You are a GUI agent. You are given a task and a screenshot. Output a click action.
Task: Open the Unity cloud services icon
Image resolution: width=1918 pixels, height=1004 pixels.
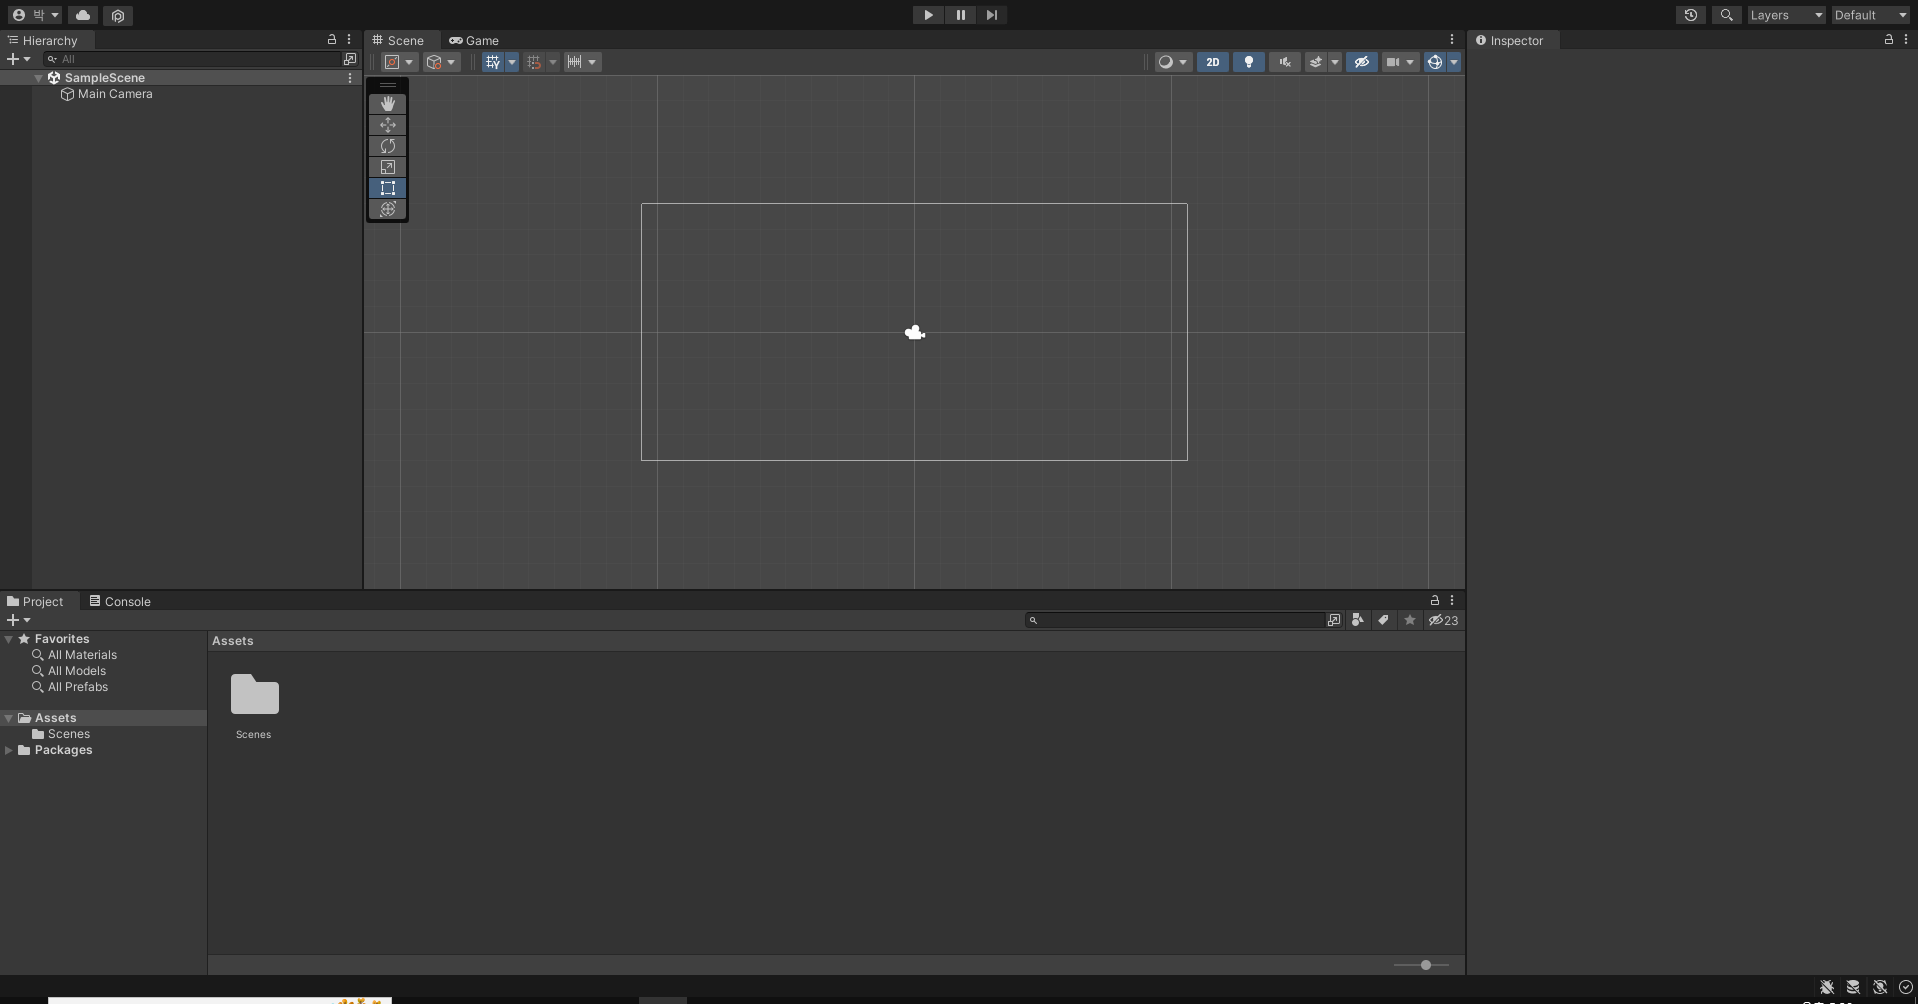[83, 15]
